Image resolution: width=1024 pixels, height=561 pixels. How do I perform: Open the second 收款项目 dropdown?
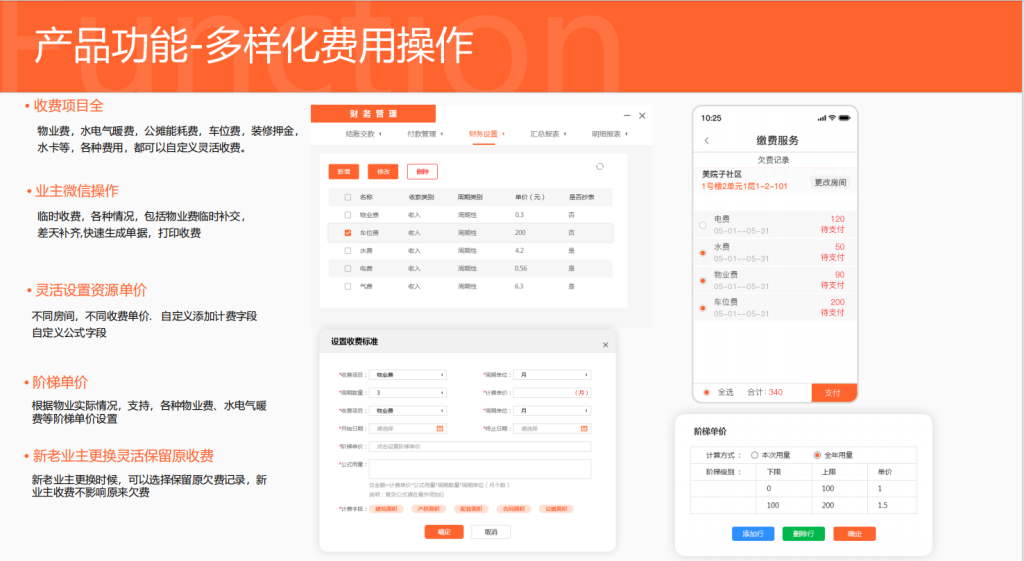[x=408, y=411]
